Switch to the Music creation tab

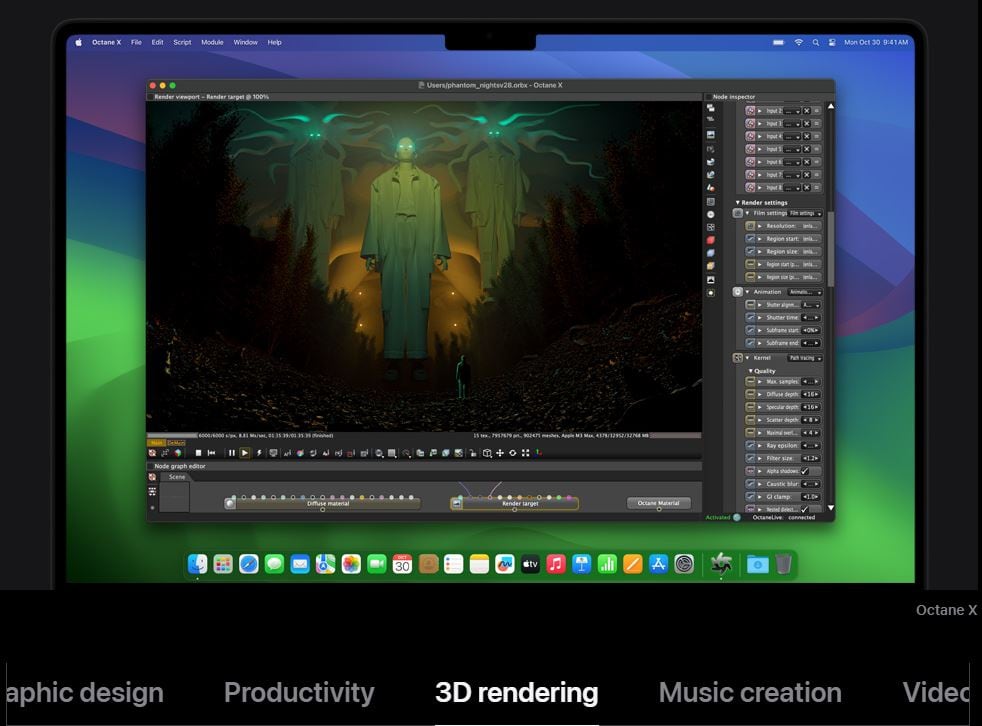[750, 692]
